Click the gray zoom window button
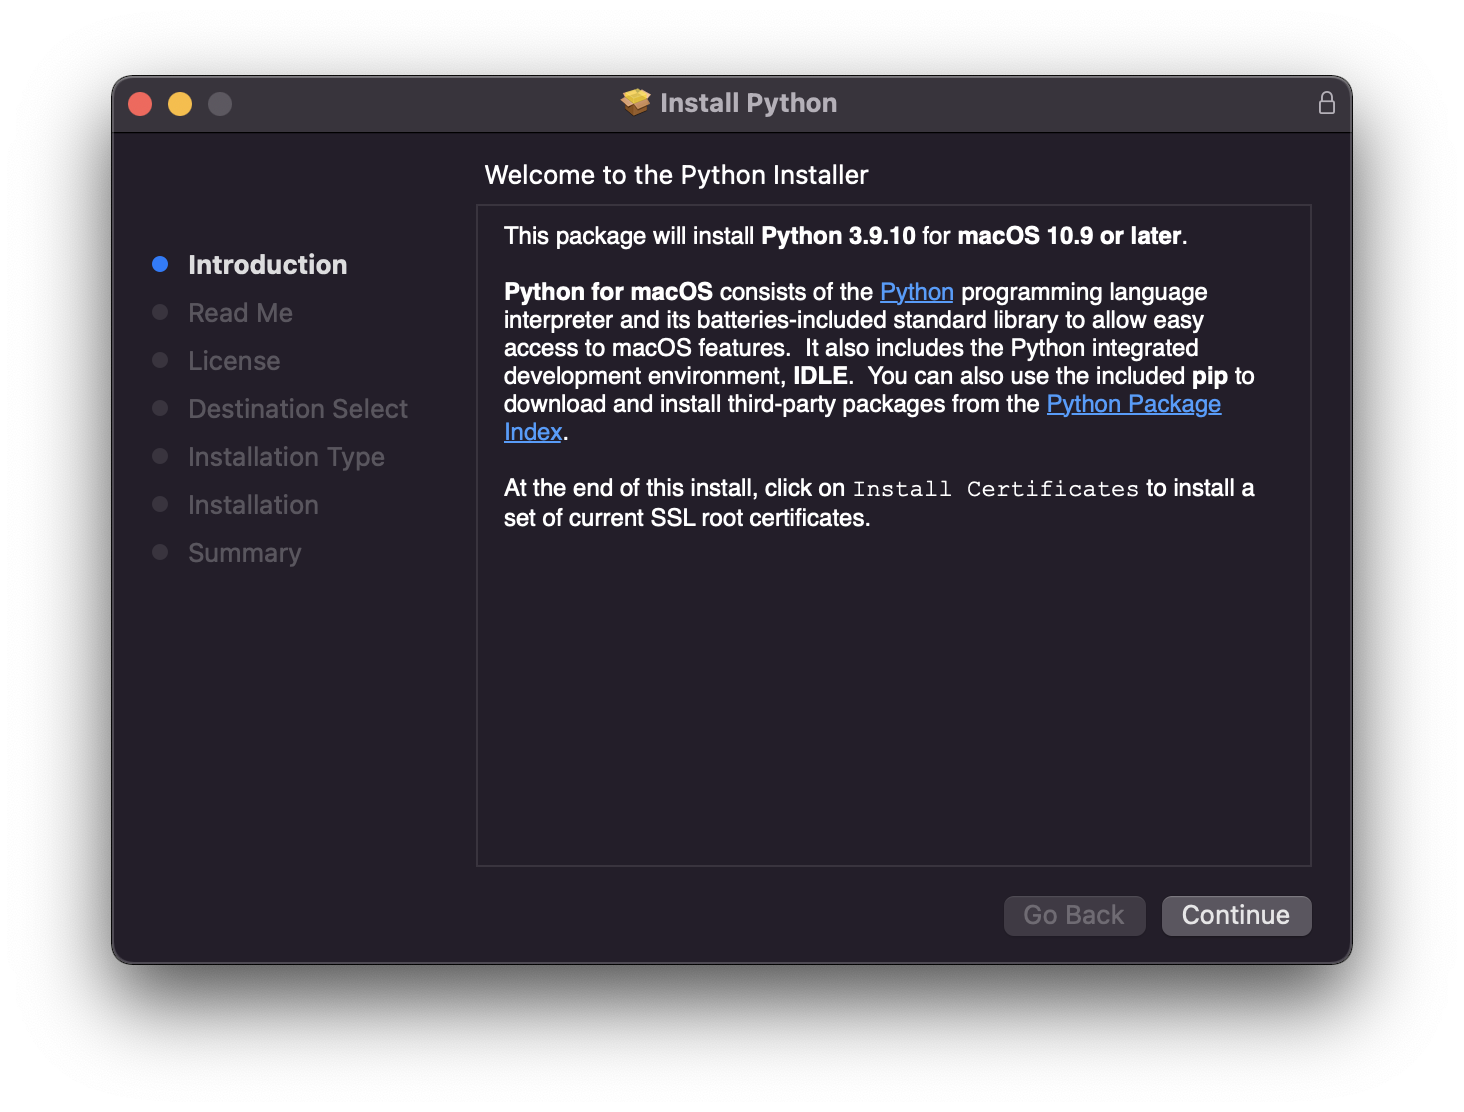The image size is (1464, 1112). (220, 104)
